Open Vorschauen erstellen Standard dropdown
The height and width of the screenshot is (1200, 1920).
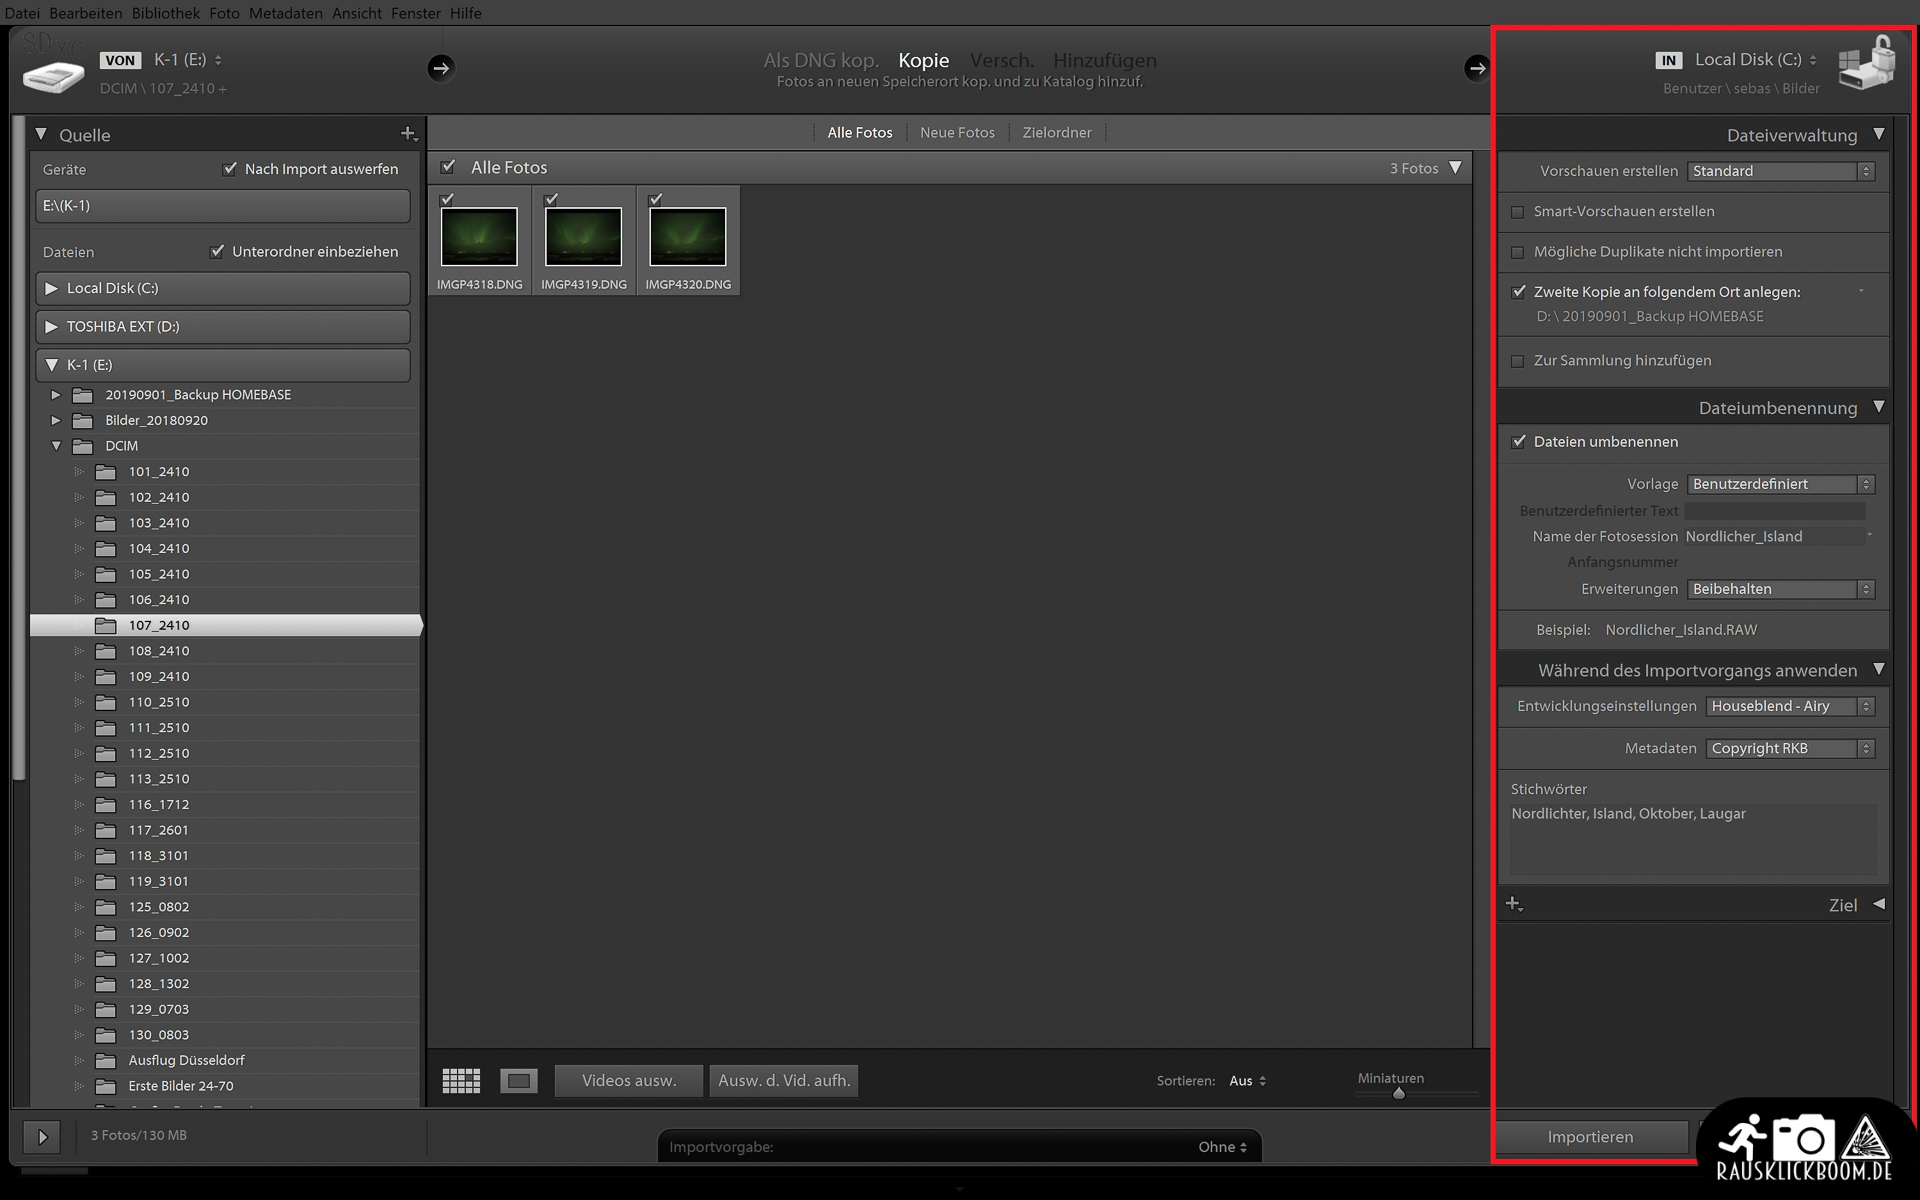(x=1780, y=171)
